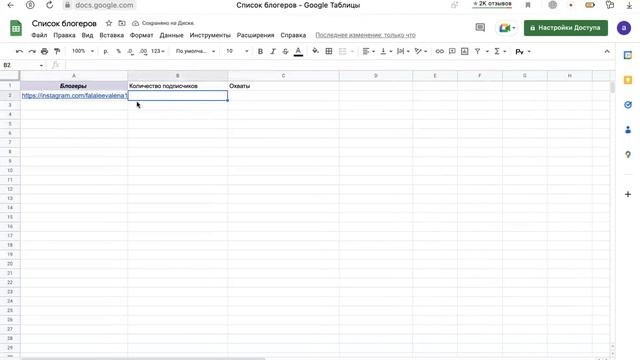
Task: Open the Файл menu
Action: pyautogui.click(x=39, y=35)
